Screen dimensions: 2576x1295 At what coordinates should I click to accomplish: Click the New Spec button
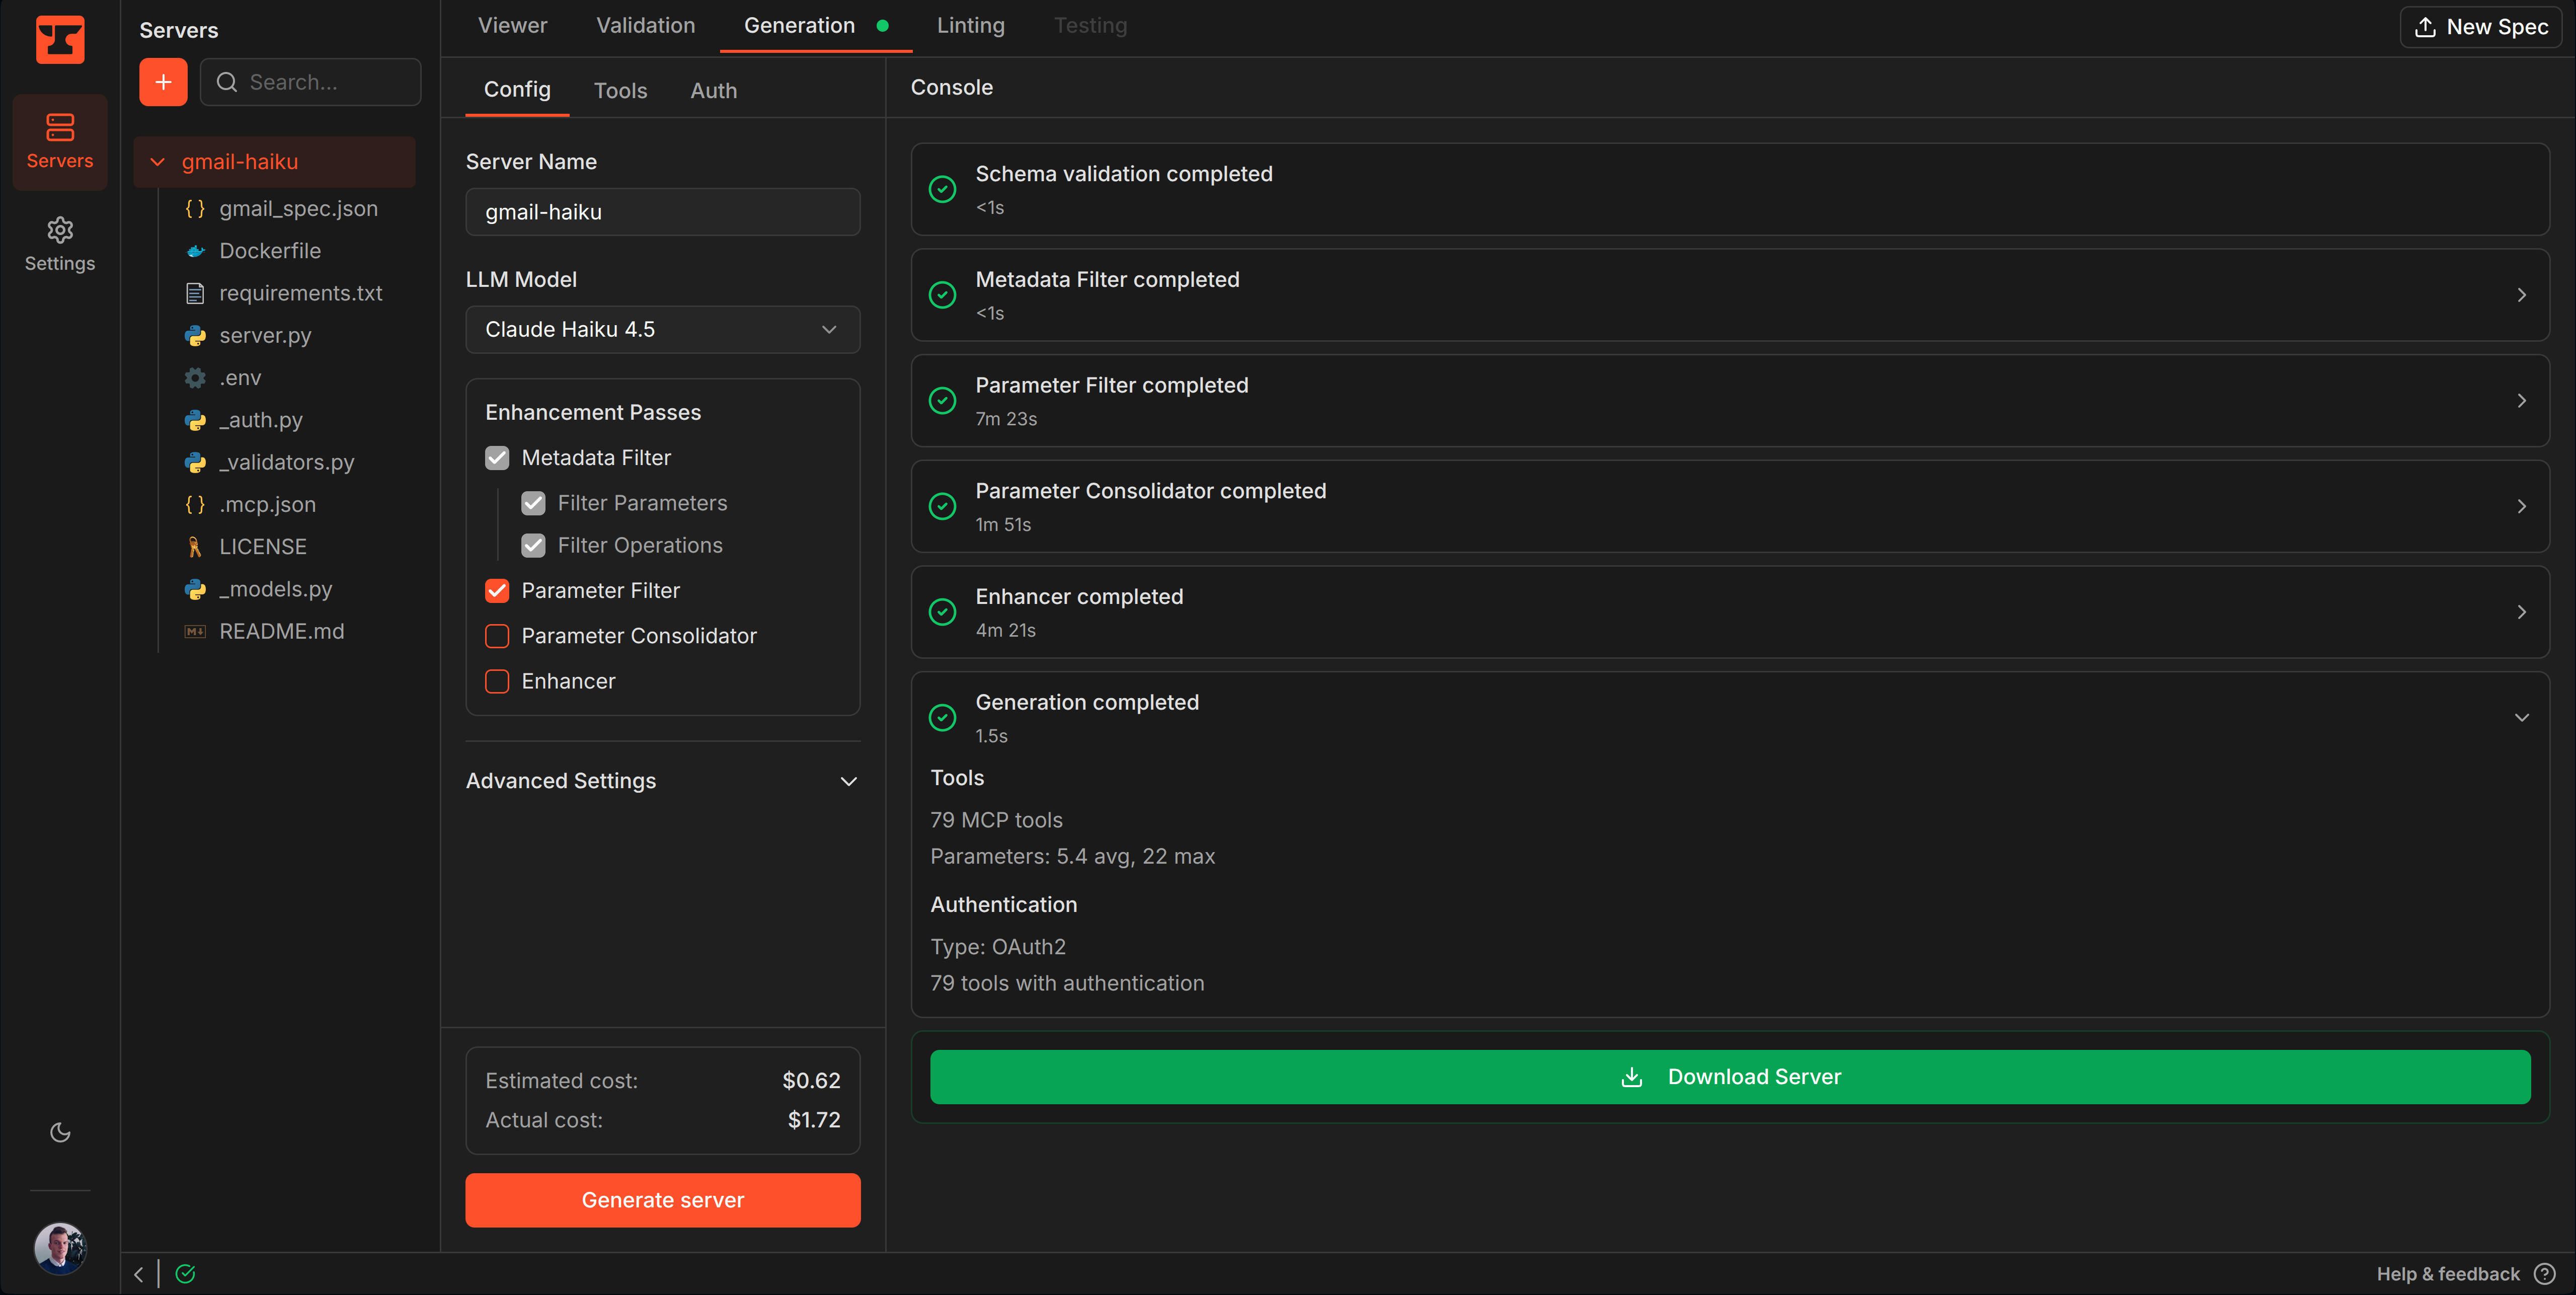coord(2480,27)
